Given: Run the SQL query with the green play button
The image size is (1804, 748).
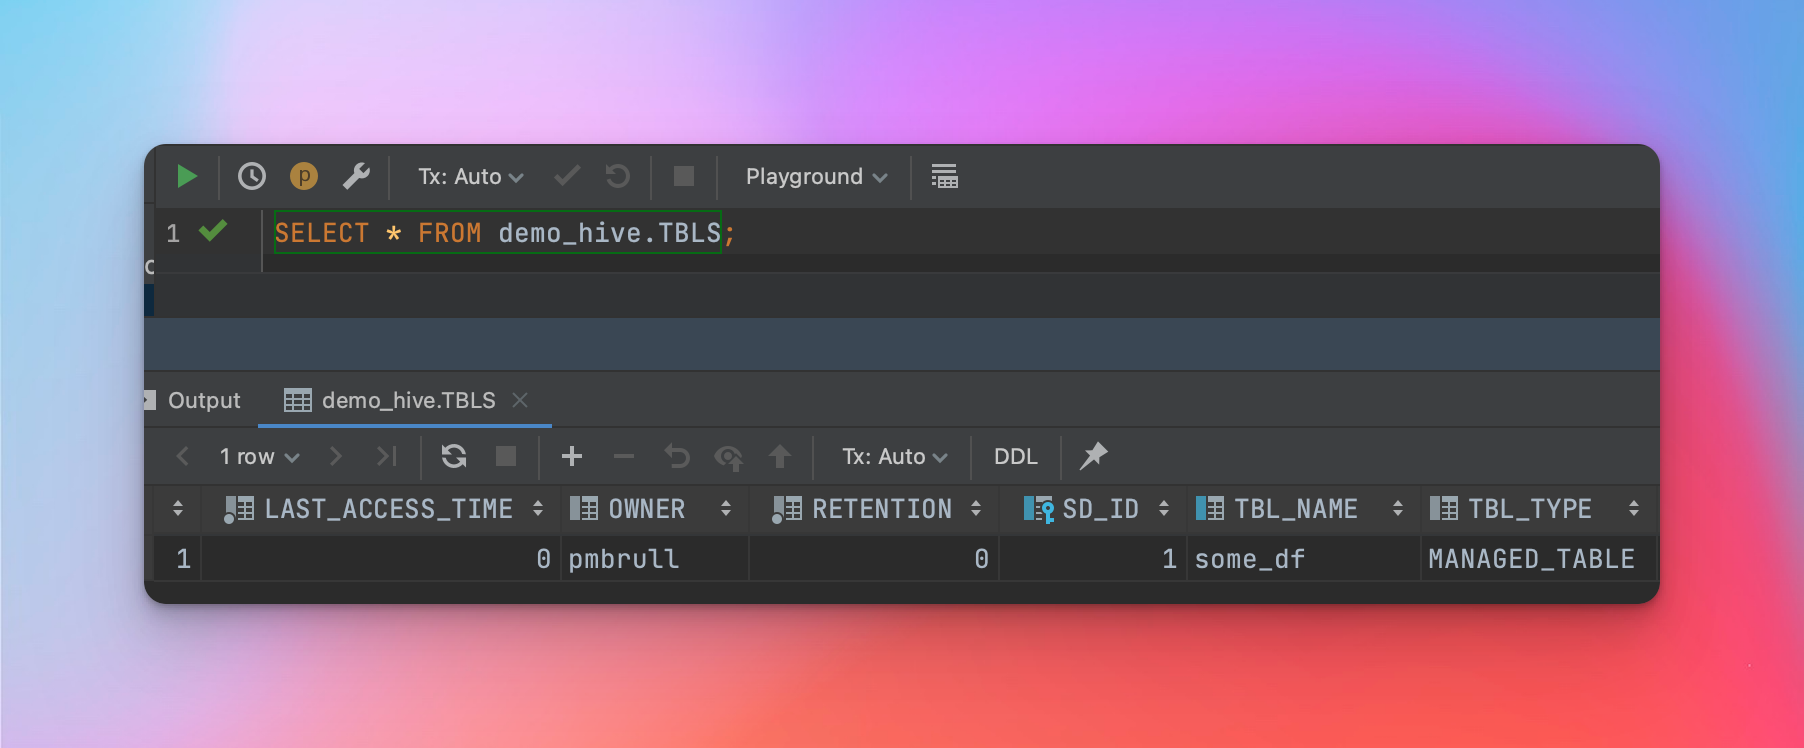Looking at the screenshot, I should [x=186, y=177].
